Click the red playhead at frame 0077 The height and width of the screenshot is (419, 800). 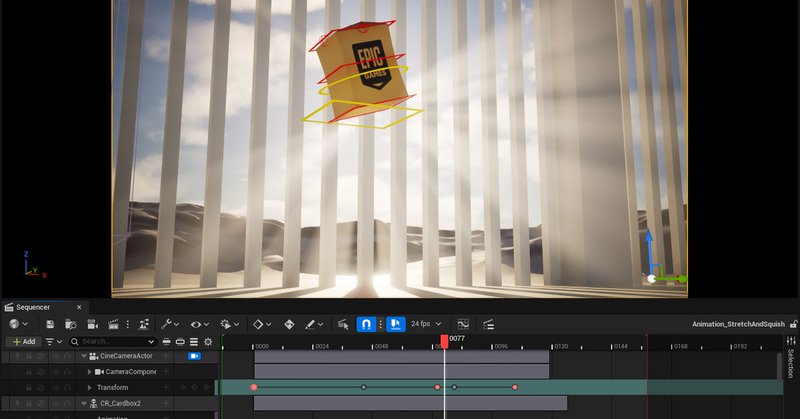[x=444, y=341]
